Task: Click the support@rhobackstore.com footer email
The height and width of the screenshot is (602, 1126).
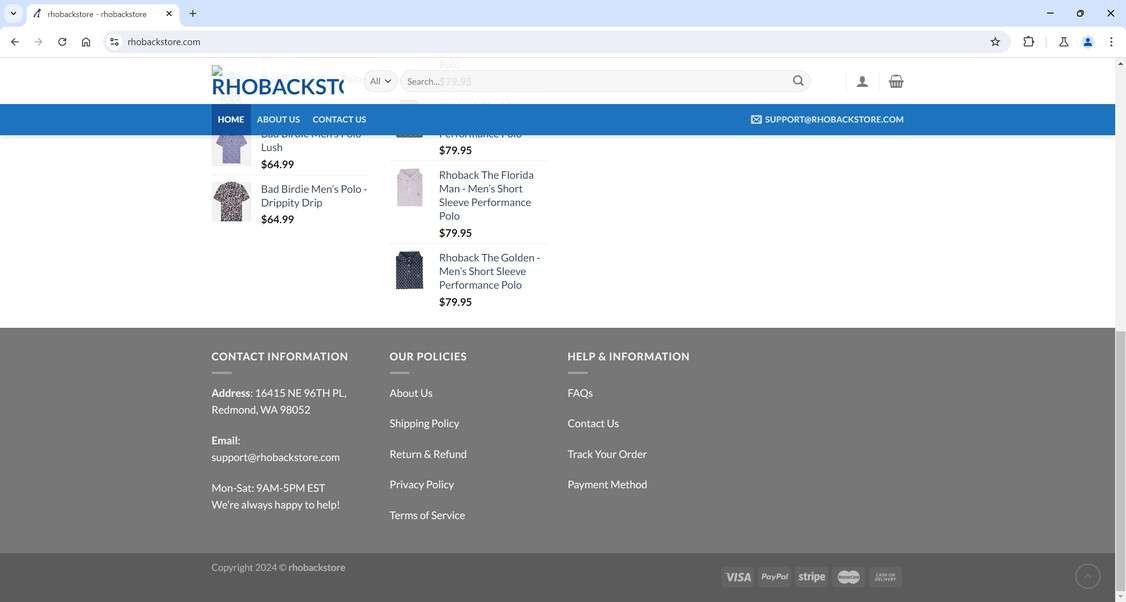Action: 275,457
